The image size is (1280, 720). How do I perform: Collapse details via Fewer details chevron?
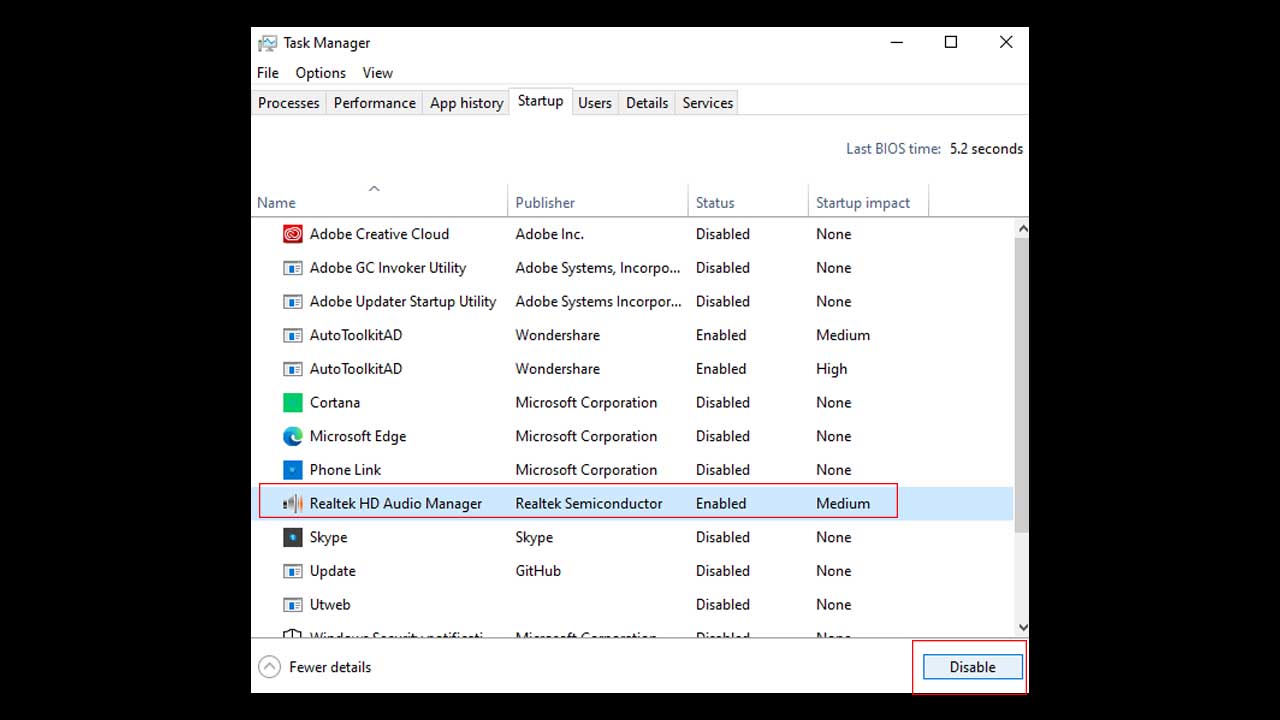pyautogui.click(x=268, y=666)
